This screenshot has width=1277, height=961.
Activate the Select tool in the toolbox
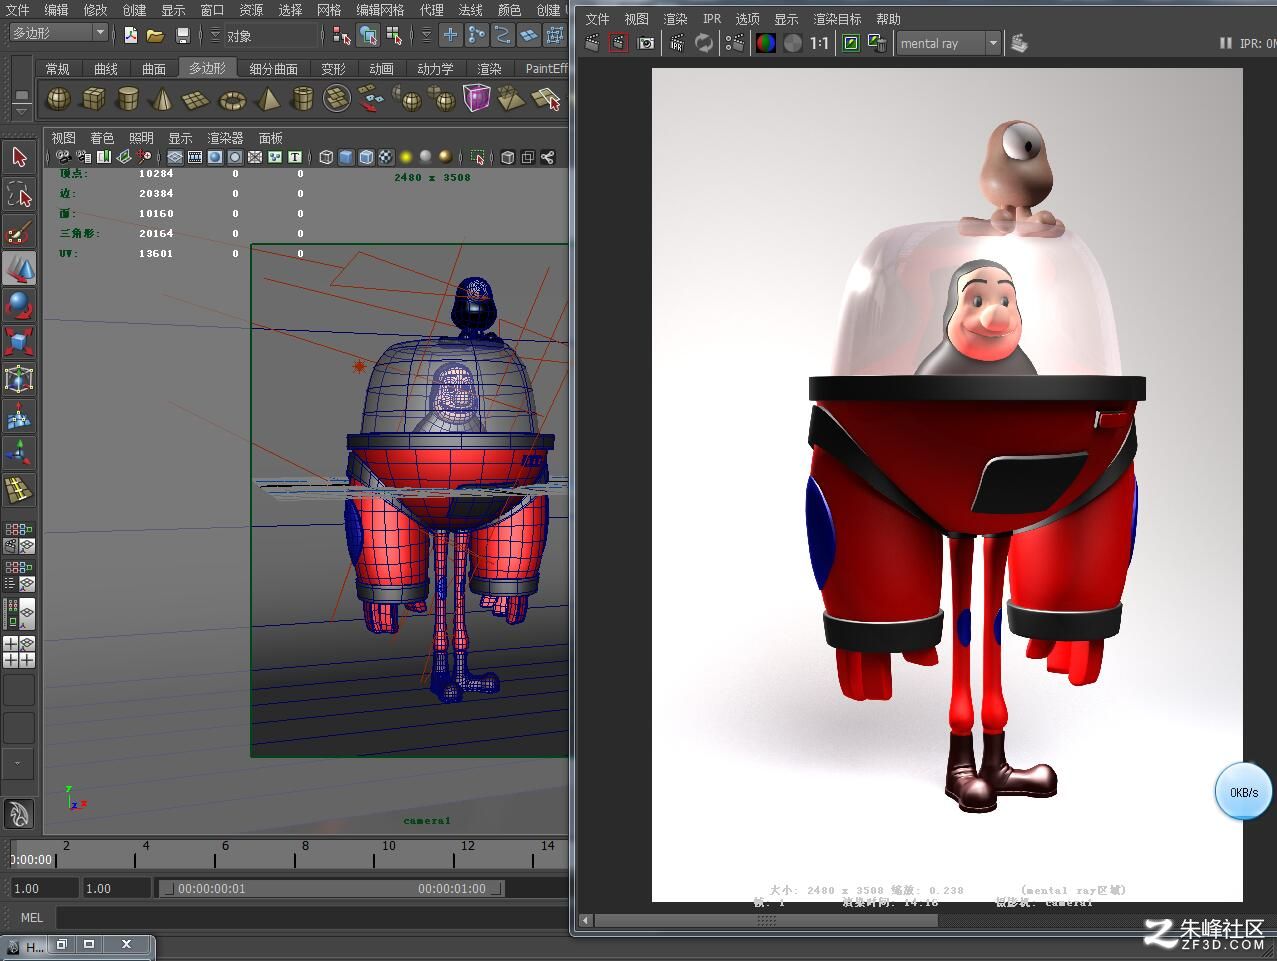click(19, 157)
